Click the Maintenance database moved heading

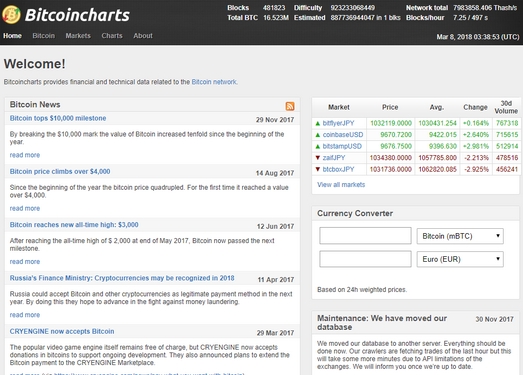pos(382,323)
